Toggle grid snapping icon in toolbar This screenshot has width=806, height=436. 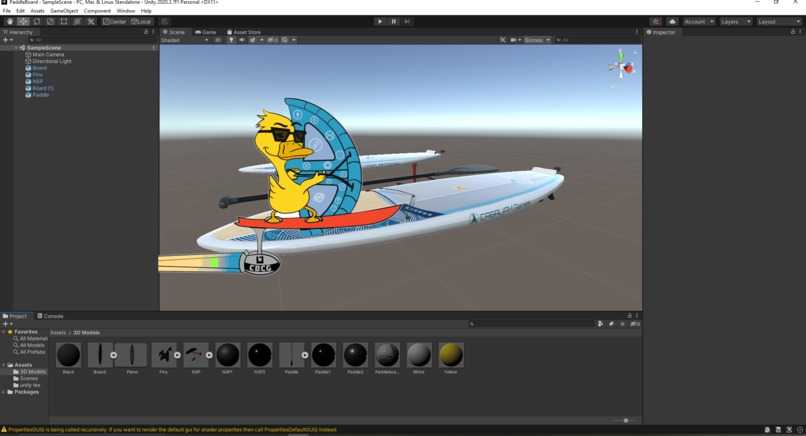point(164,22)
